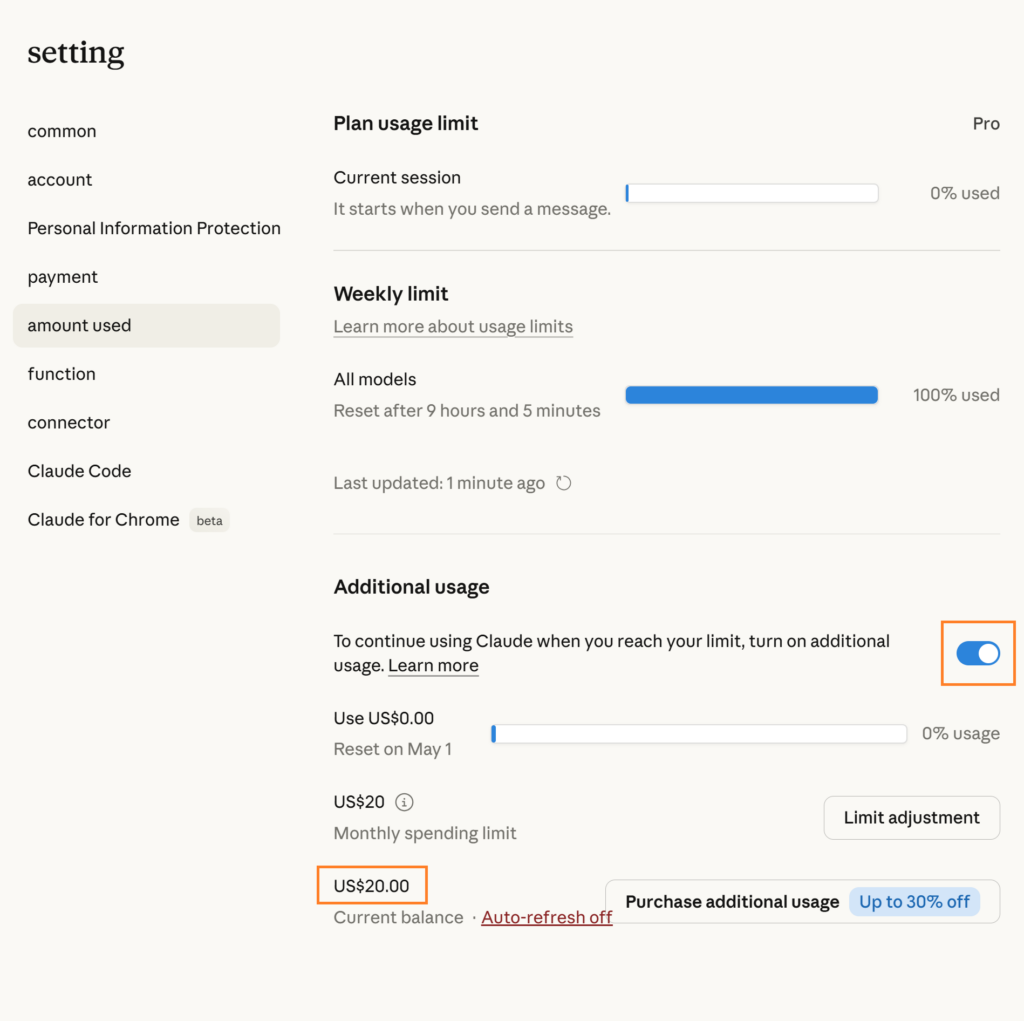Open Claude for Chrome beta settings
Viewport: 1024px width, 1021px height.
pos(128,520)
